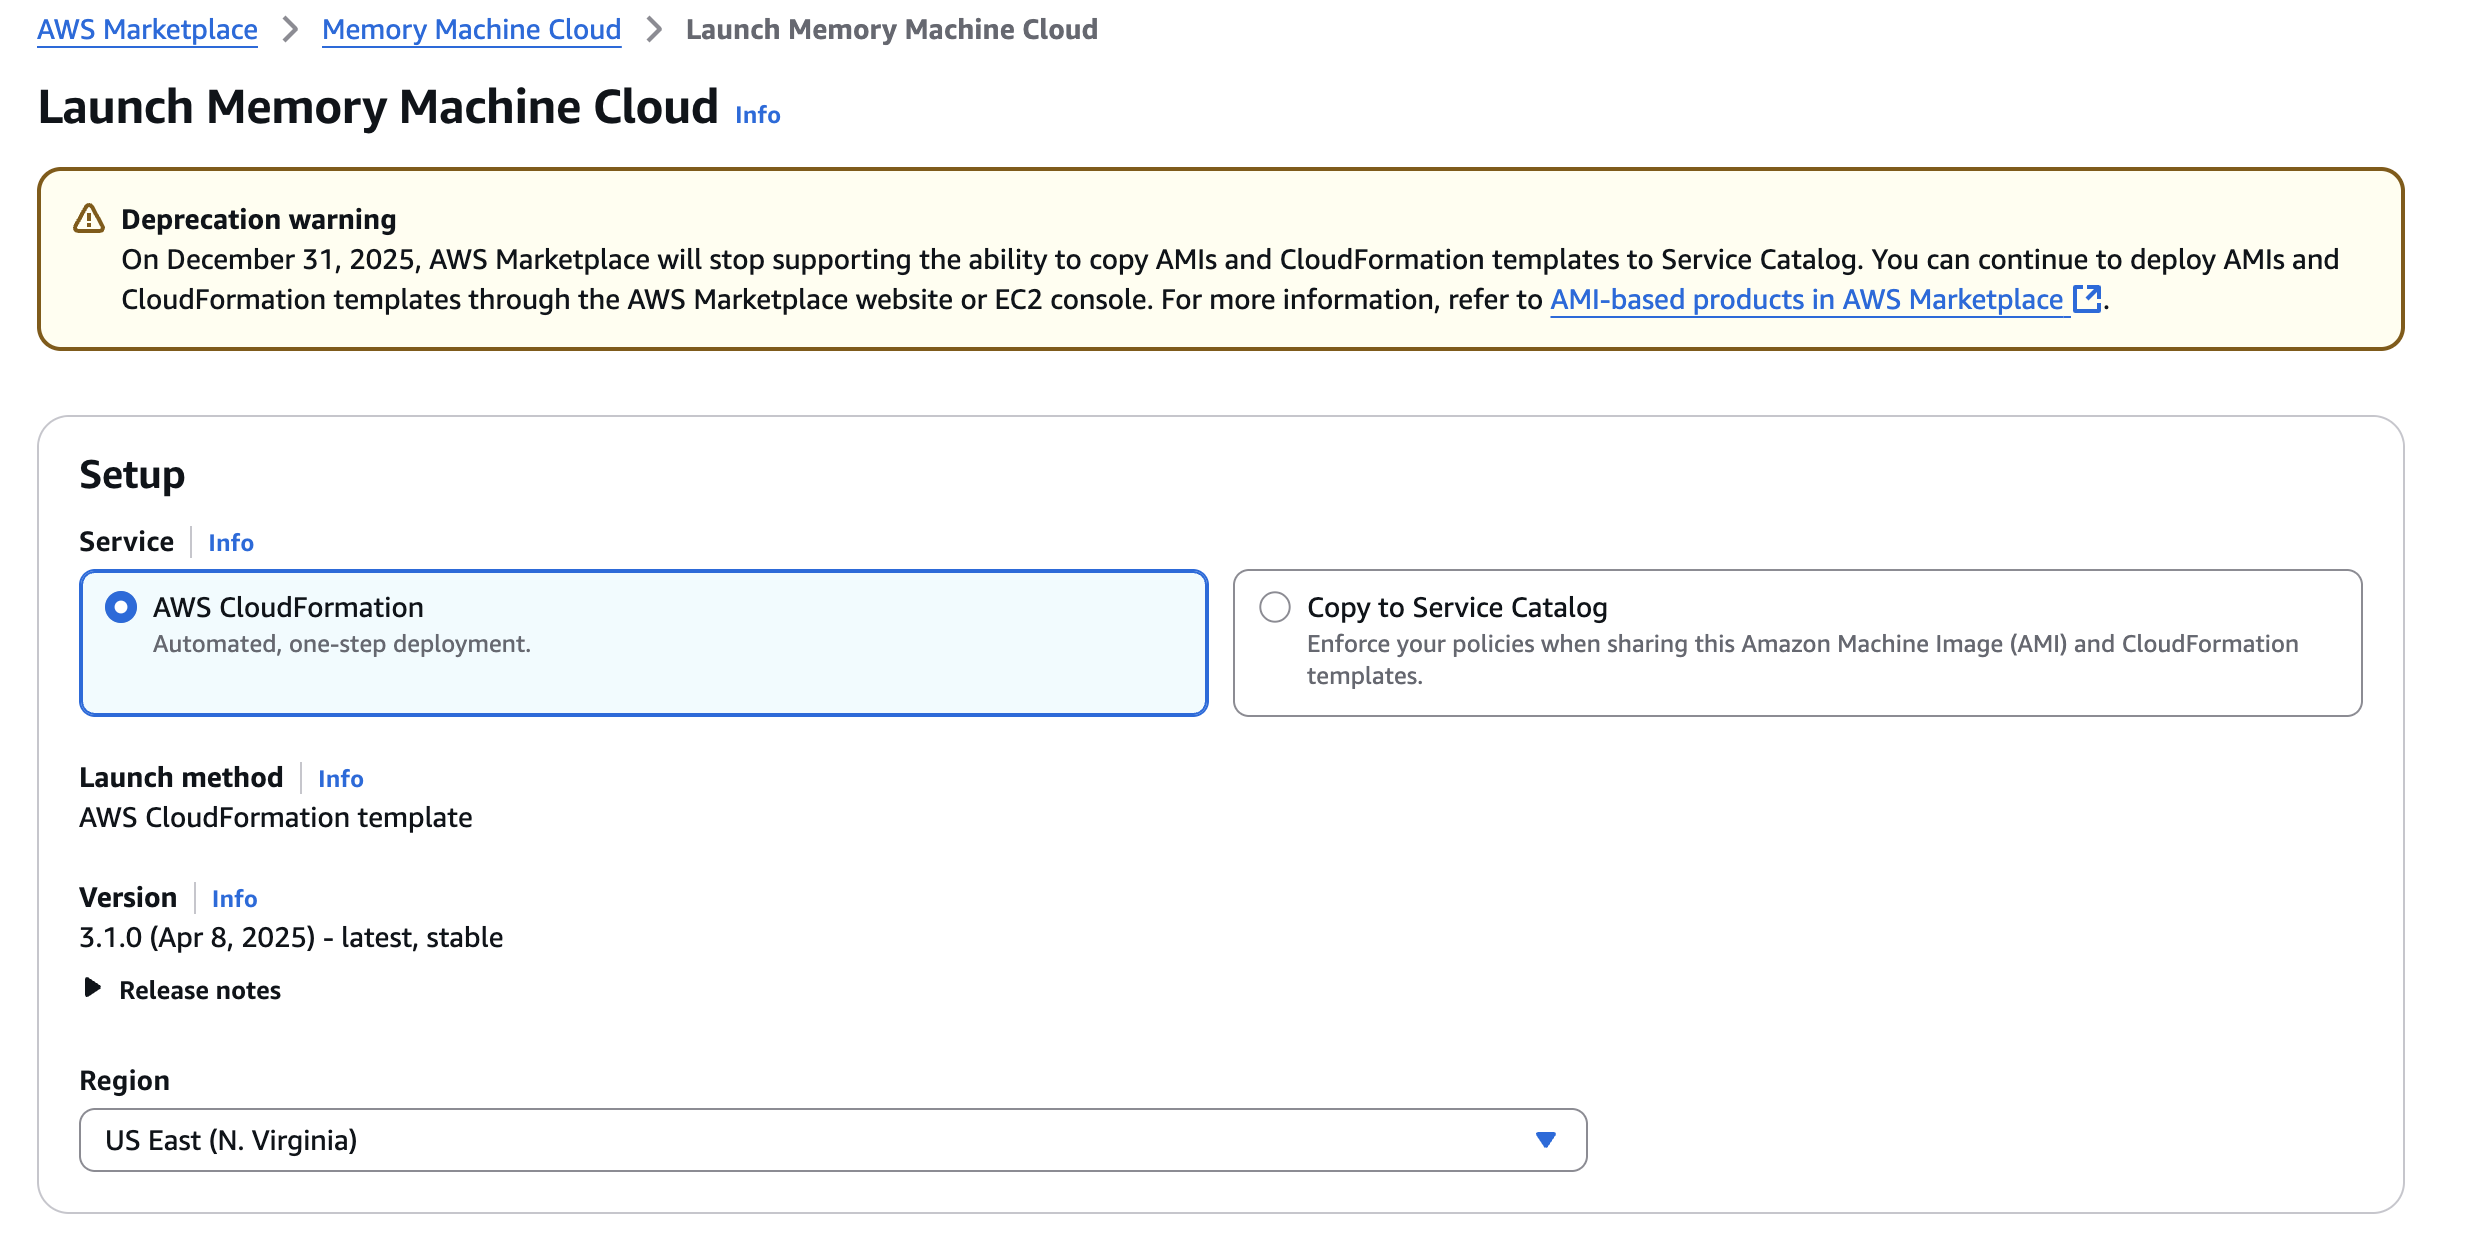Select Copy to Service Catalog radio option
Viewport: 2466px width, 1234px height.
tap(1275, 607)
